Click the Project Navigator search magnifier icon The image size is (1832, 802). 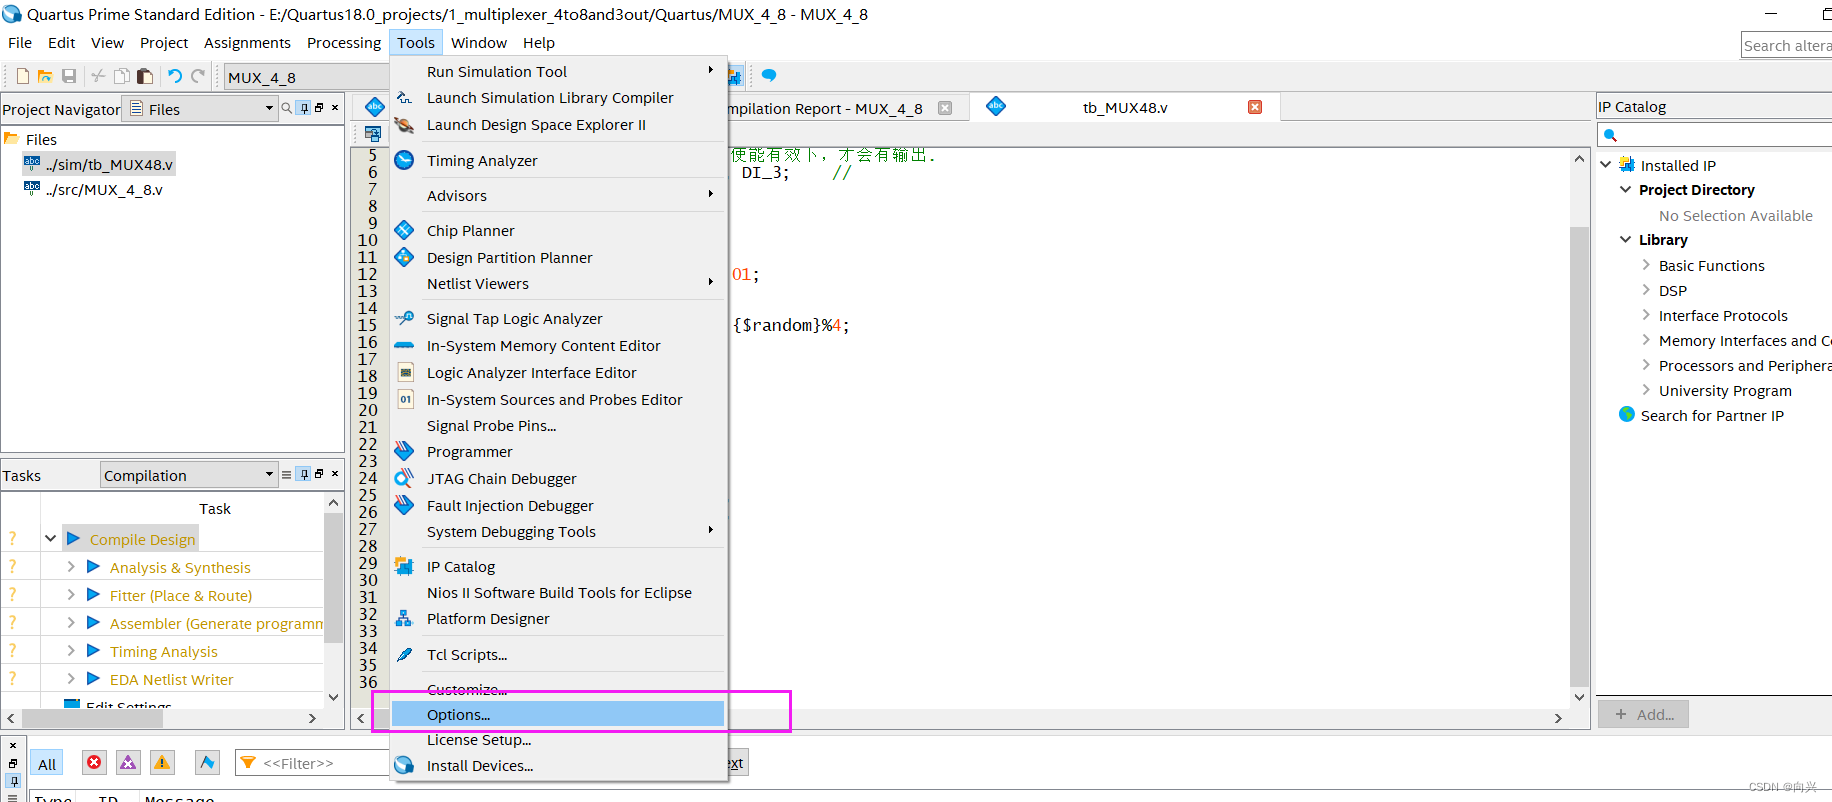tap(287, 108)
